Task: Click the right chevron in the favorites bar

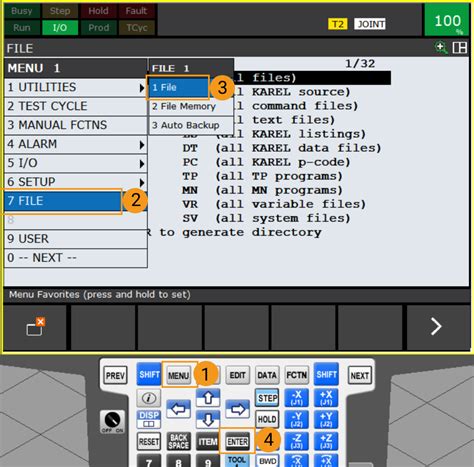Action: click(x=436, y=326)
